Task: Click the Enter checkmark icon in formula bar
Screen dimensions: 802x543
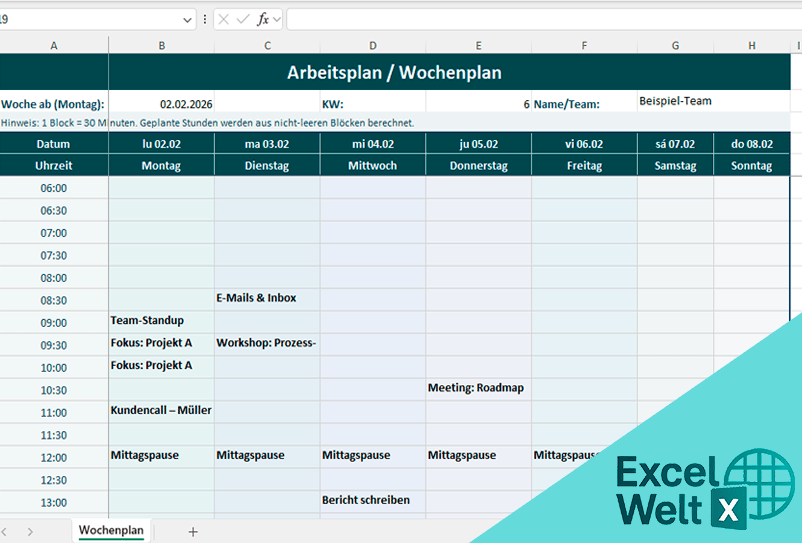Action: (243, 19)
